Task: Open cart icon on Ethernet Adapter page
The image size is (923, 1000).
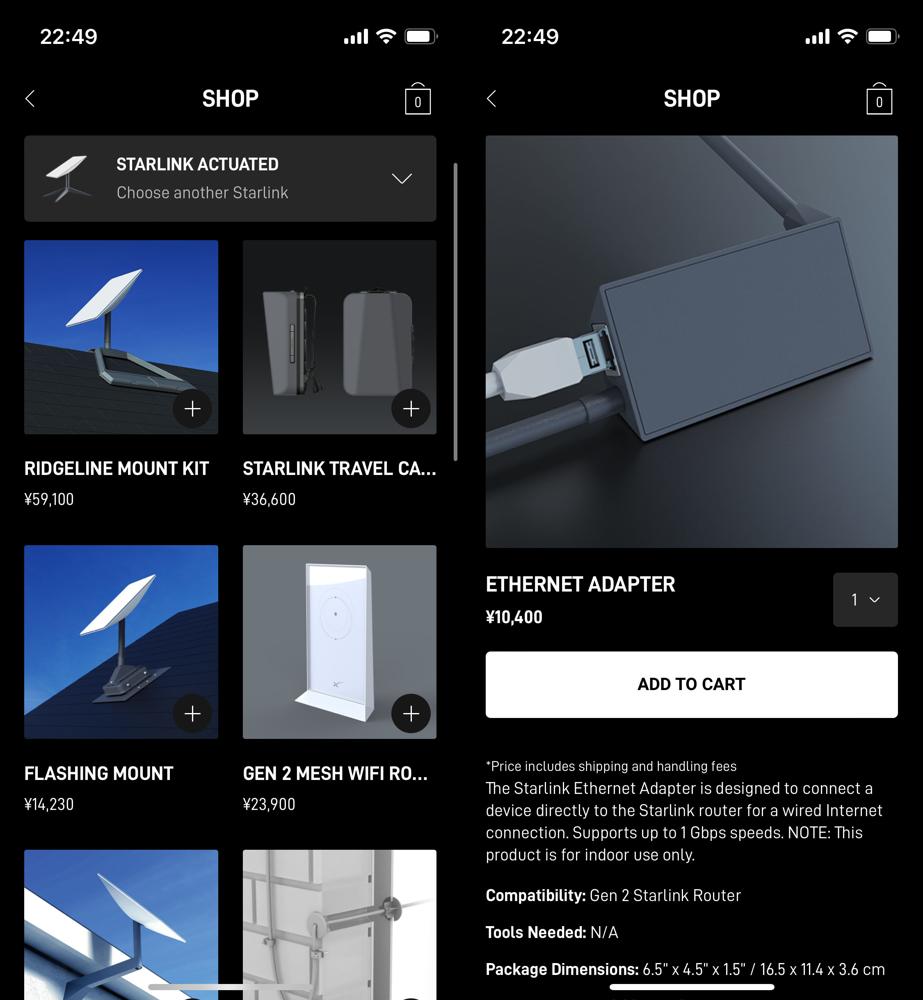Action: tap(879, 99)
